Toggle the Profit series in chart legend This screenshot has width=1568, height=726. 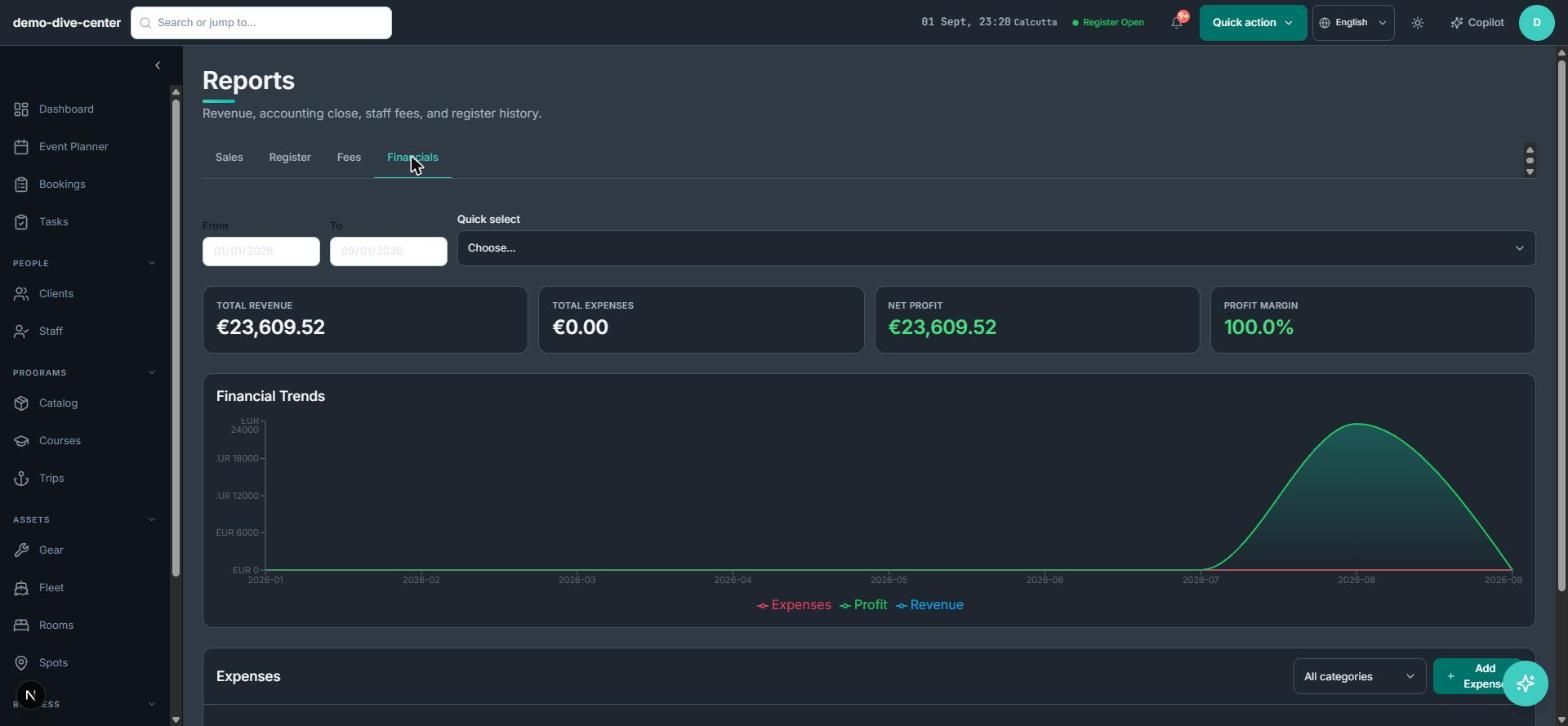click(x=863, y=605)
